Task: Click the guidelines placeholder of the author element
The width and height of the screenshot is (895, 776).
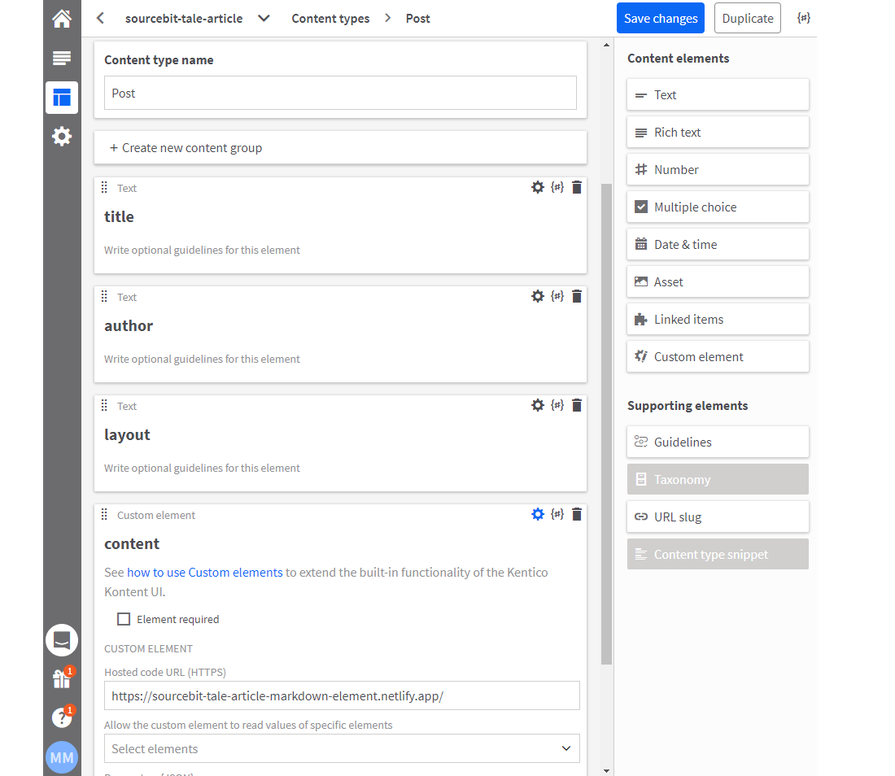Action: tap(202, 359)
